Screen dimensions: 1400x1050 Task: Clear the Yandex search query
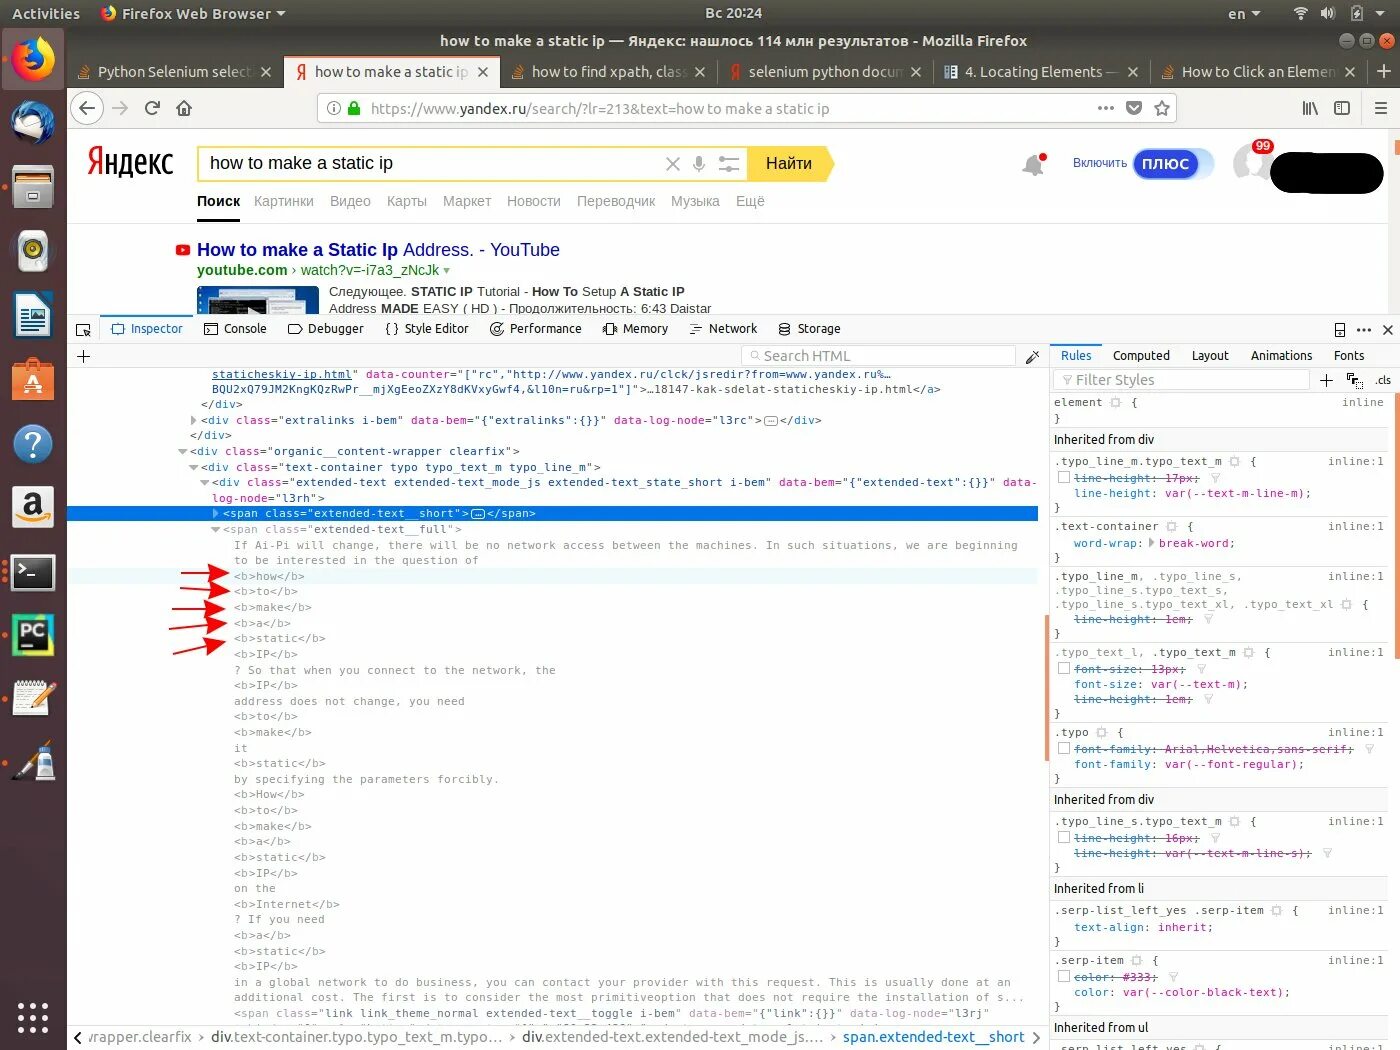point(673,164)
